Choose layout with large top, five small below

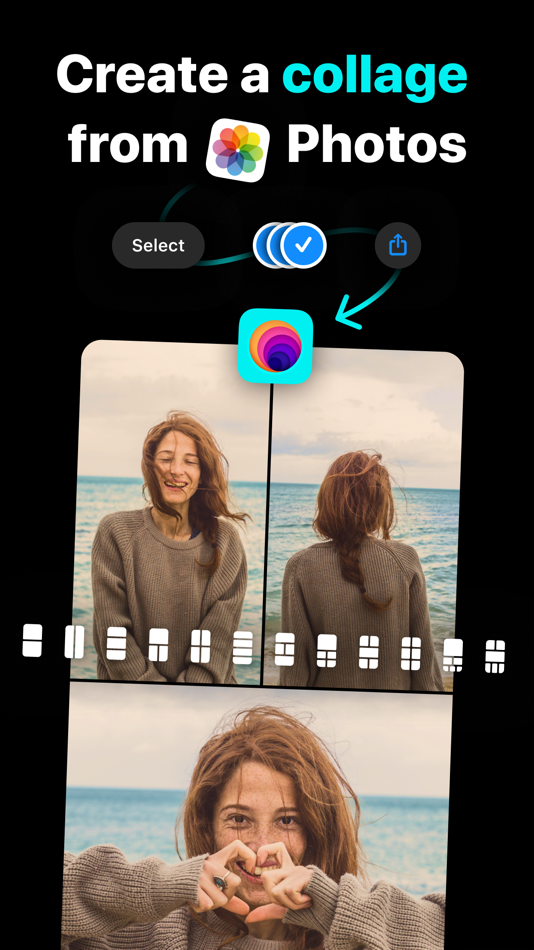tap(453, 656)
